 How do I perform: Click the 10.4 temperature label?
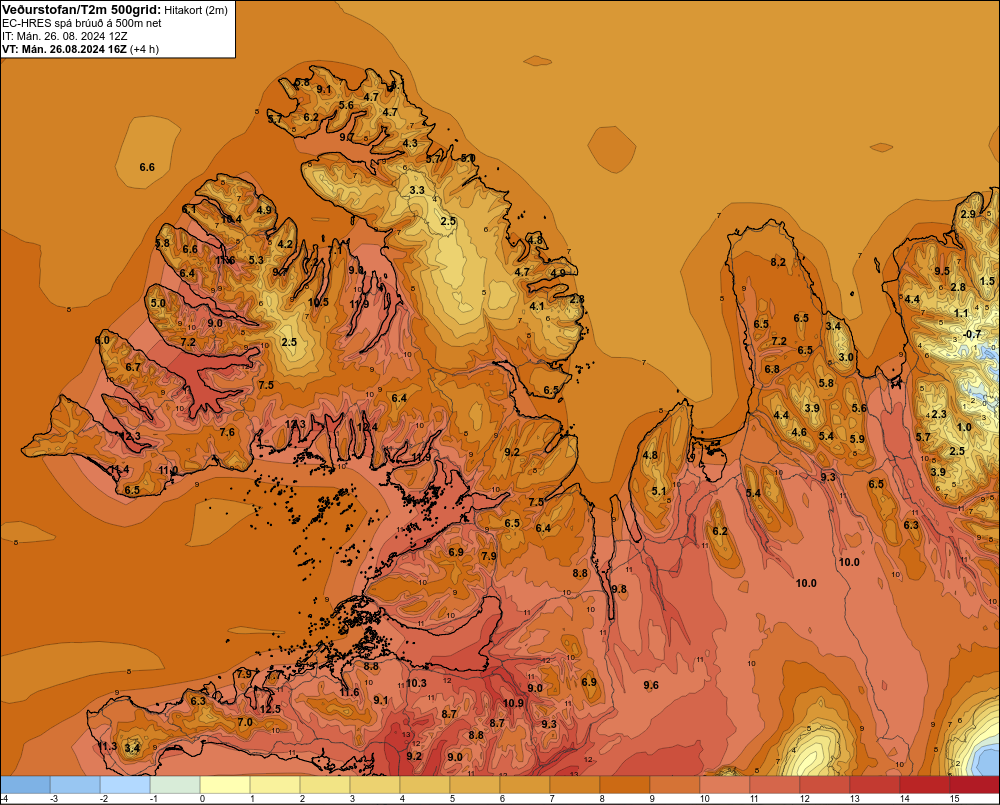click(x=231, y=219)
